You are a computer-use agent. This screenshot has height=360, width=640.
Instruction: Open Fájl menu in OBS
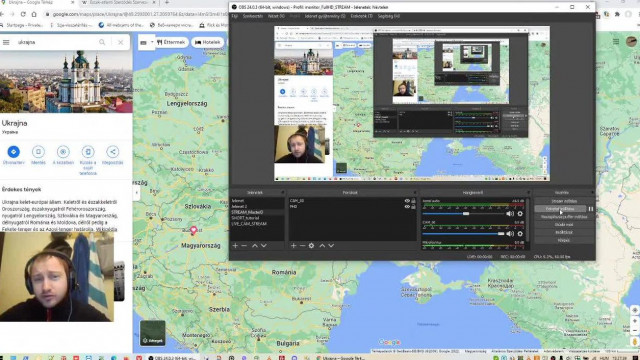(235, 16)
